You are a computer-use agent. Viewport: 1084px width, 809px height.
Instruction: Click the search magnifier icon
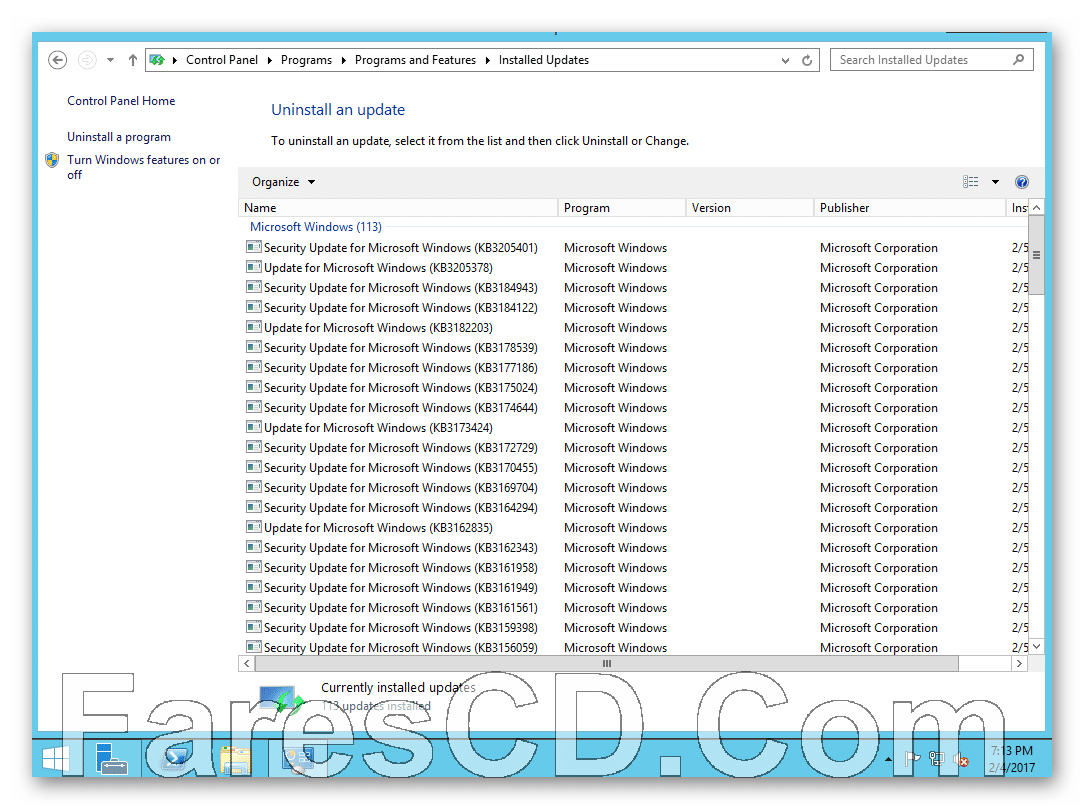[x=1018, y=59]
